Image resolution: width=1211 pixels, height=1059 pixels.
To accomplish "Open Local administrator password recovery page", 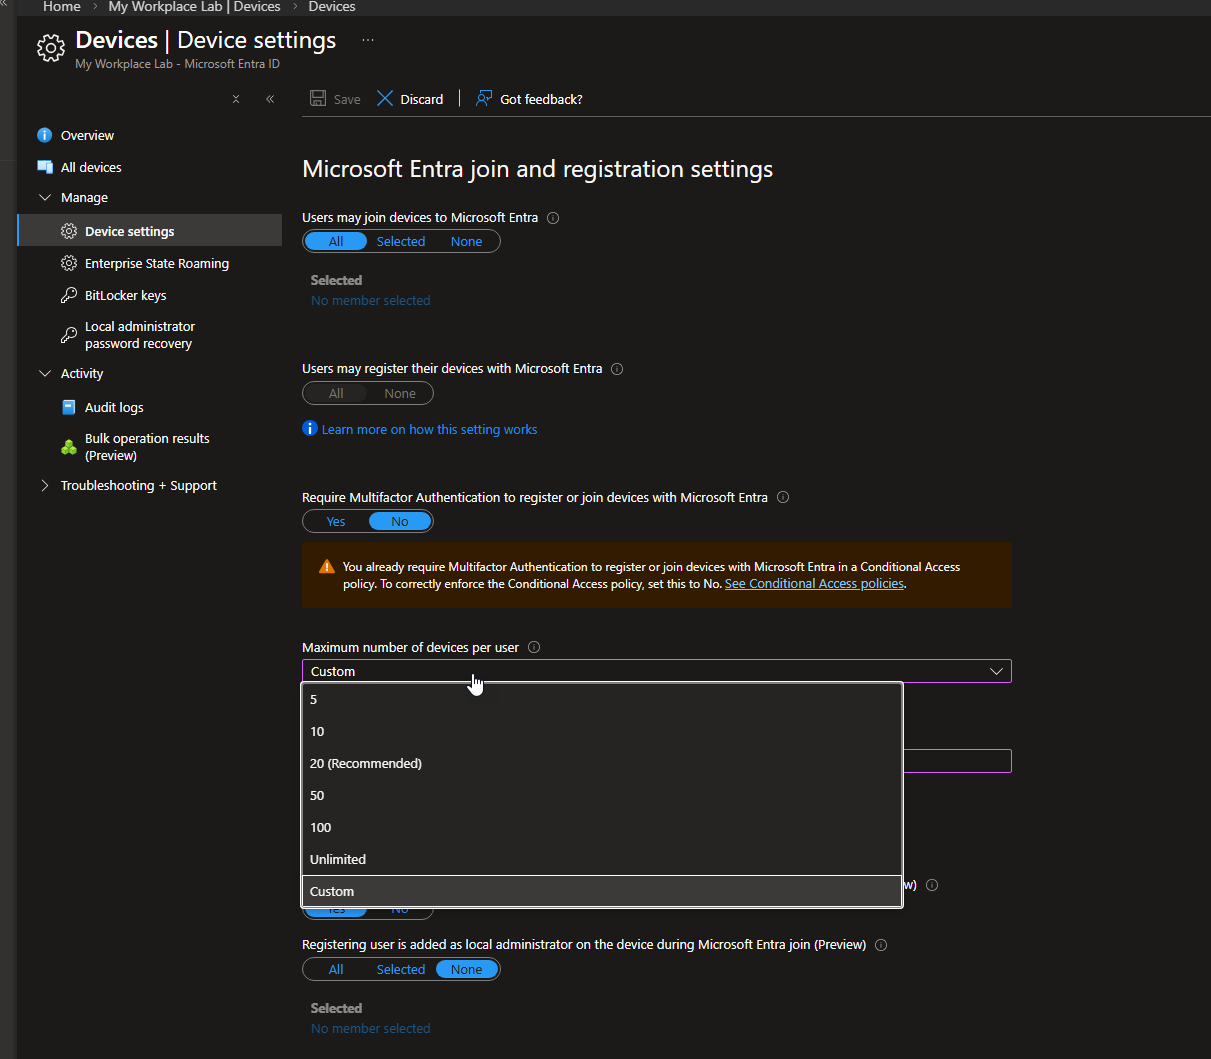I will point(140,335).
